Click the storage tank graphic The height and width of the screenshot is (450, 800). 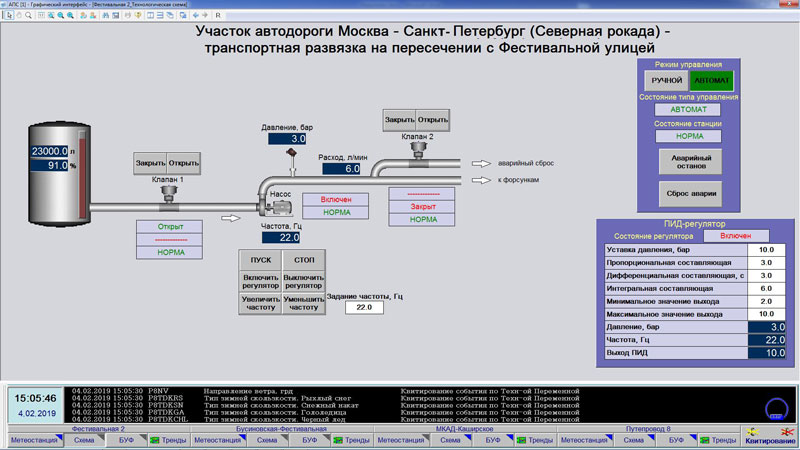(59, 174)
